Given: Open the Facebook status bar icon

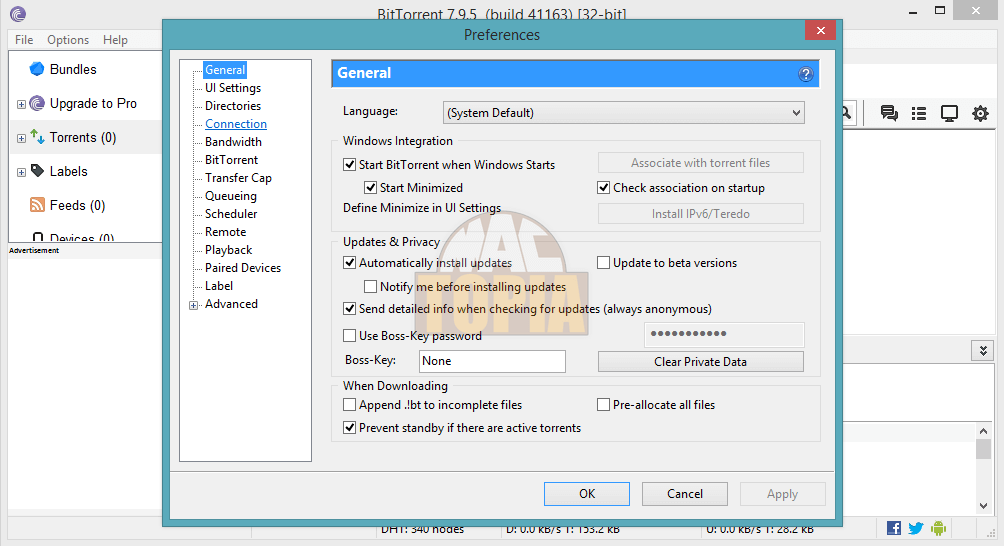Looking at the screenshot, I should [x=894, y=528].
